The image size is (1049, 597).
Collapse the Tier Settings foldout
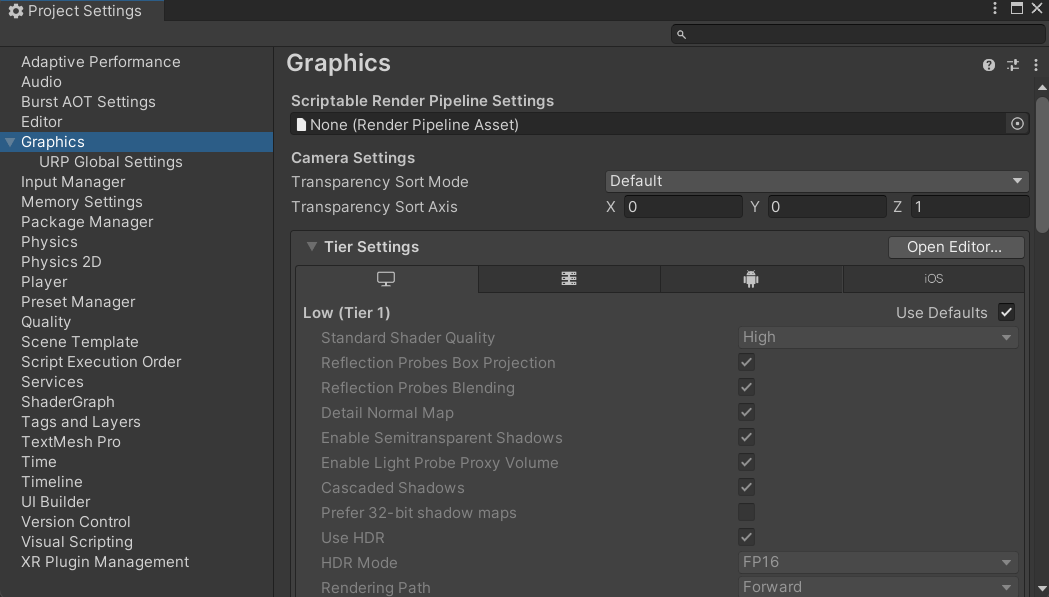click(311, 246)
